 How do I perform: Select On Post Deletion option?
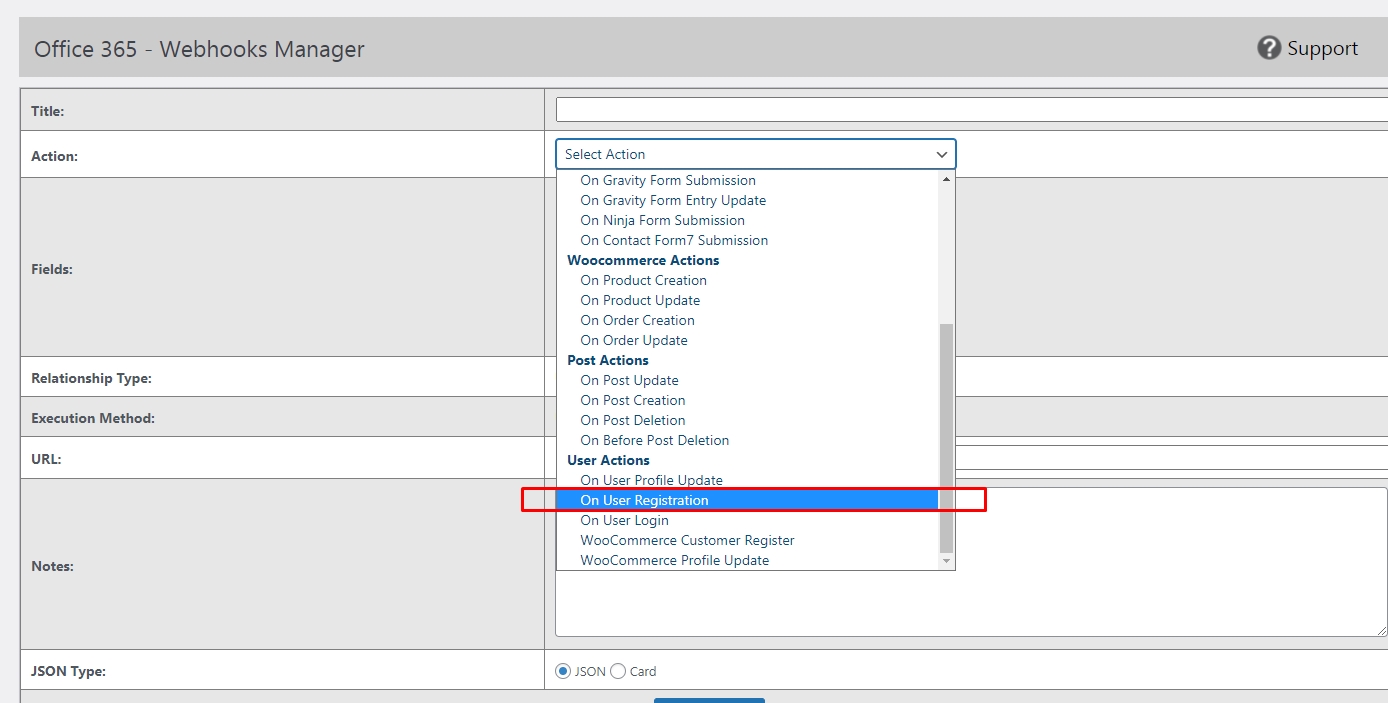[633, 420]
